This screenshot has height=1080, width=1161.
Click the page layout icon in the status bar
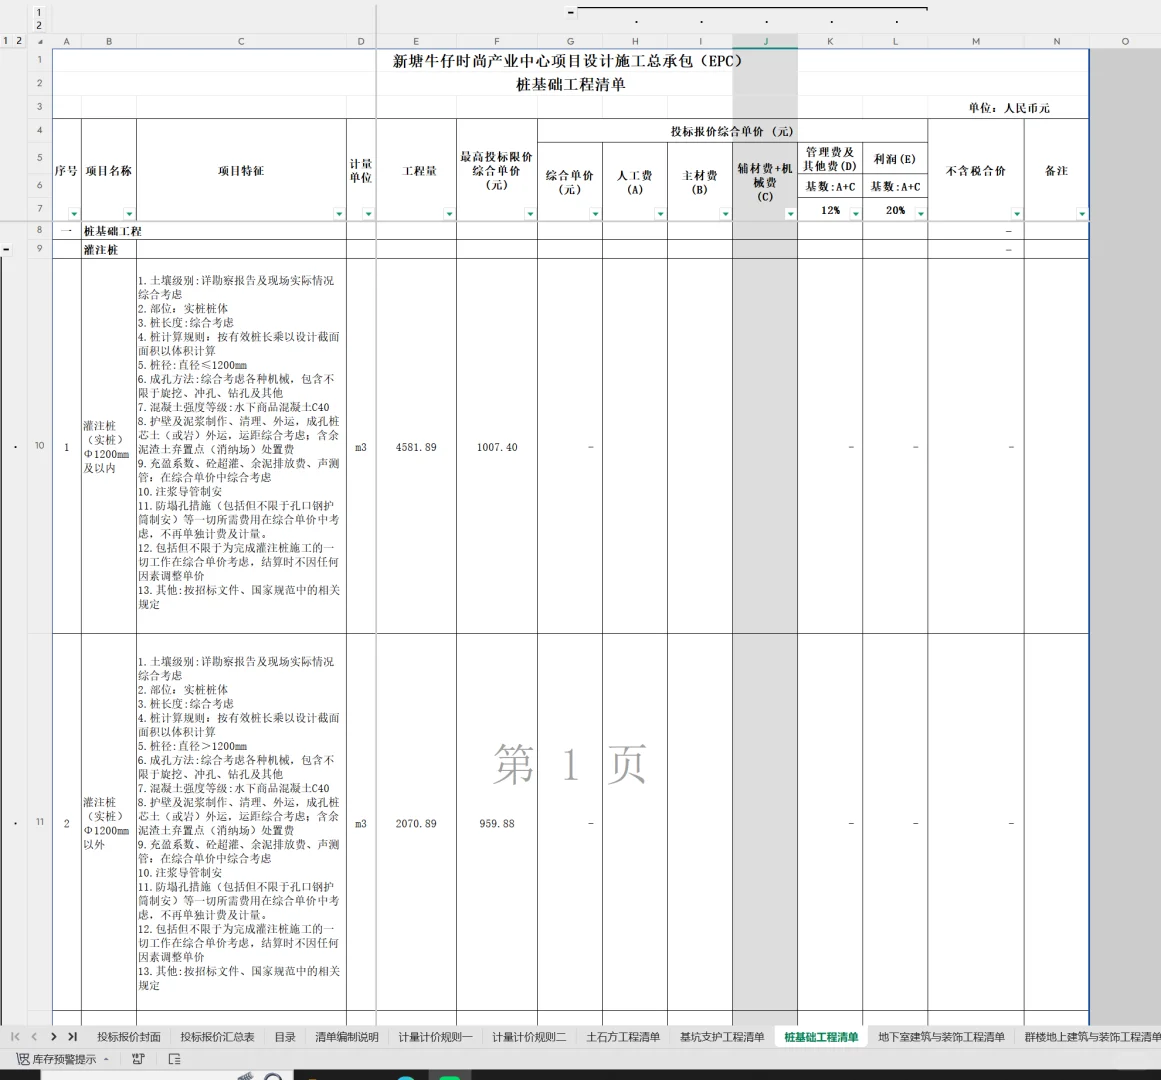176,1058
